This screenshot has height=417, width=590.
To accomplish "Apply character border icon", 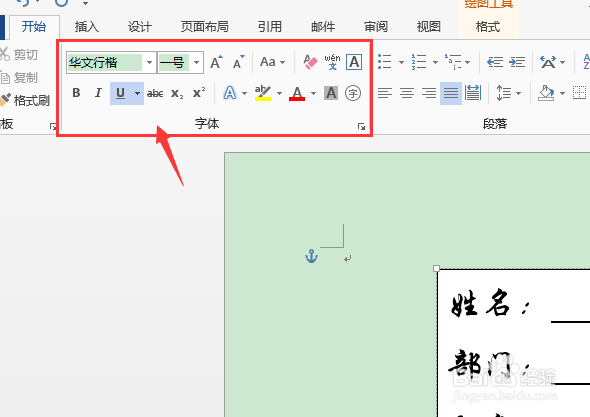I will click(354, 62).
